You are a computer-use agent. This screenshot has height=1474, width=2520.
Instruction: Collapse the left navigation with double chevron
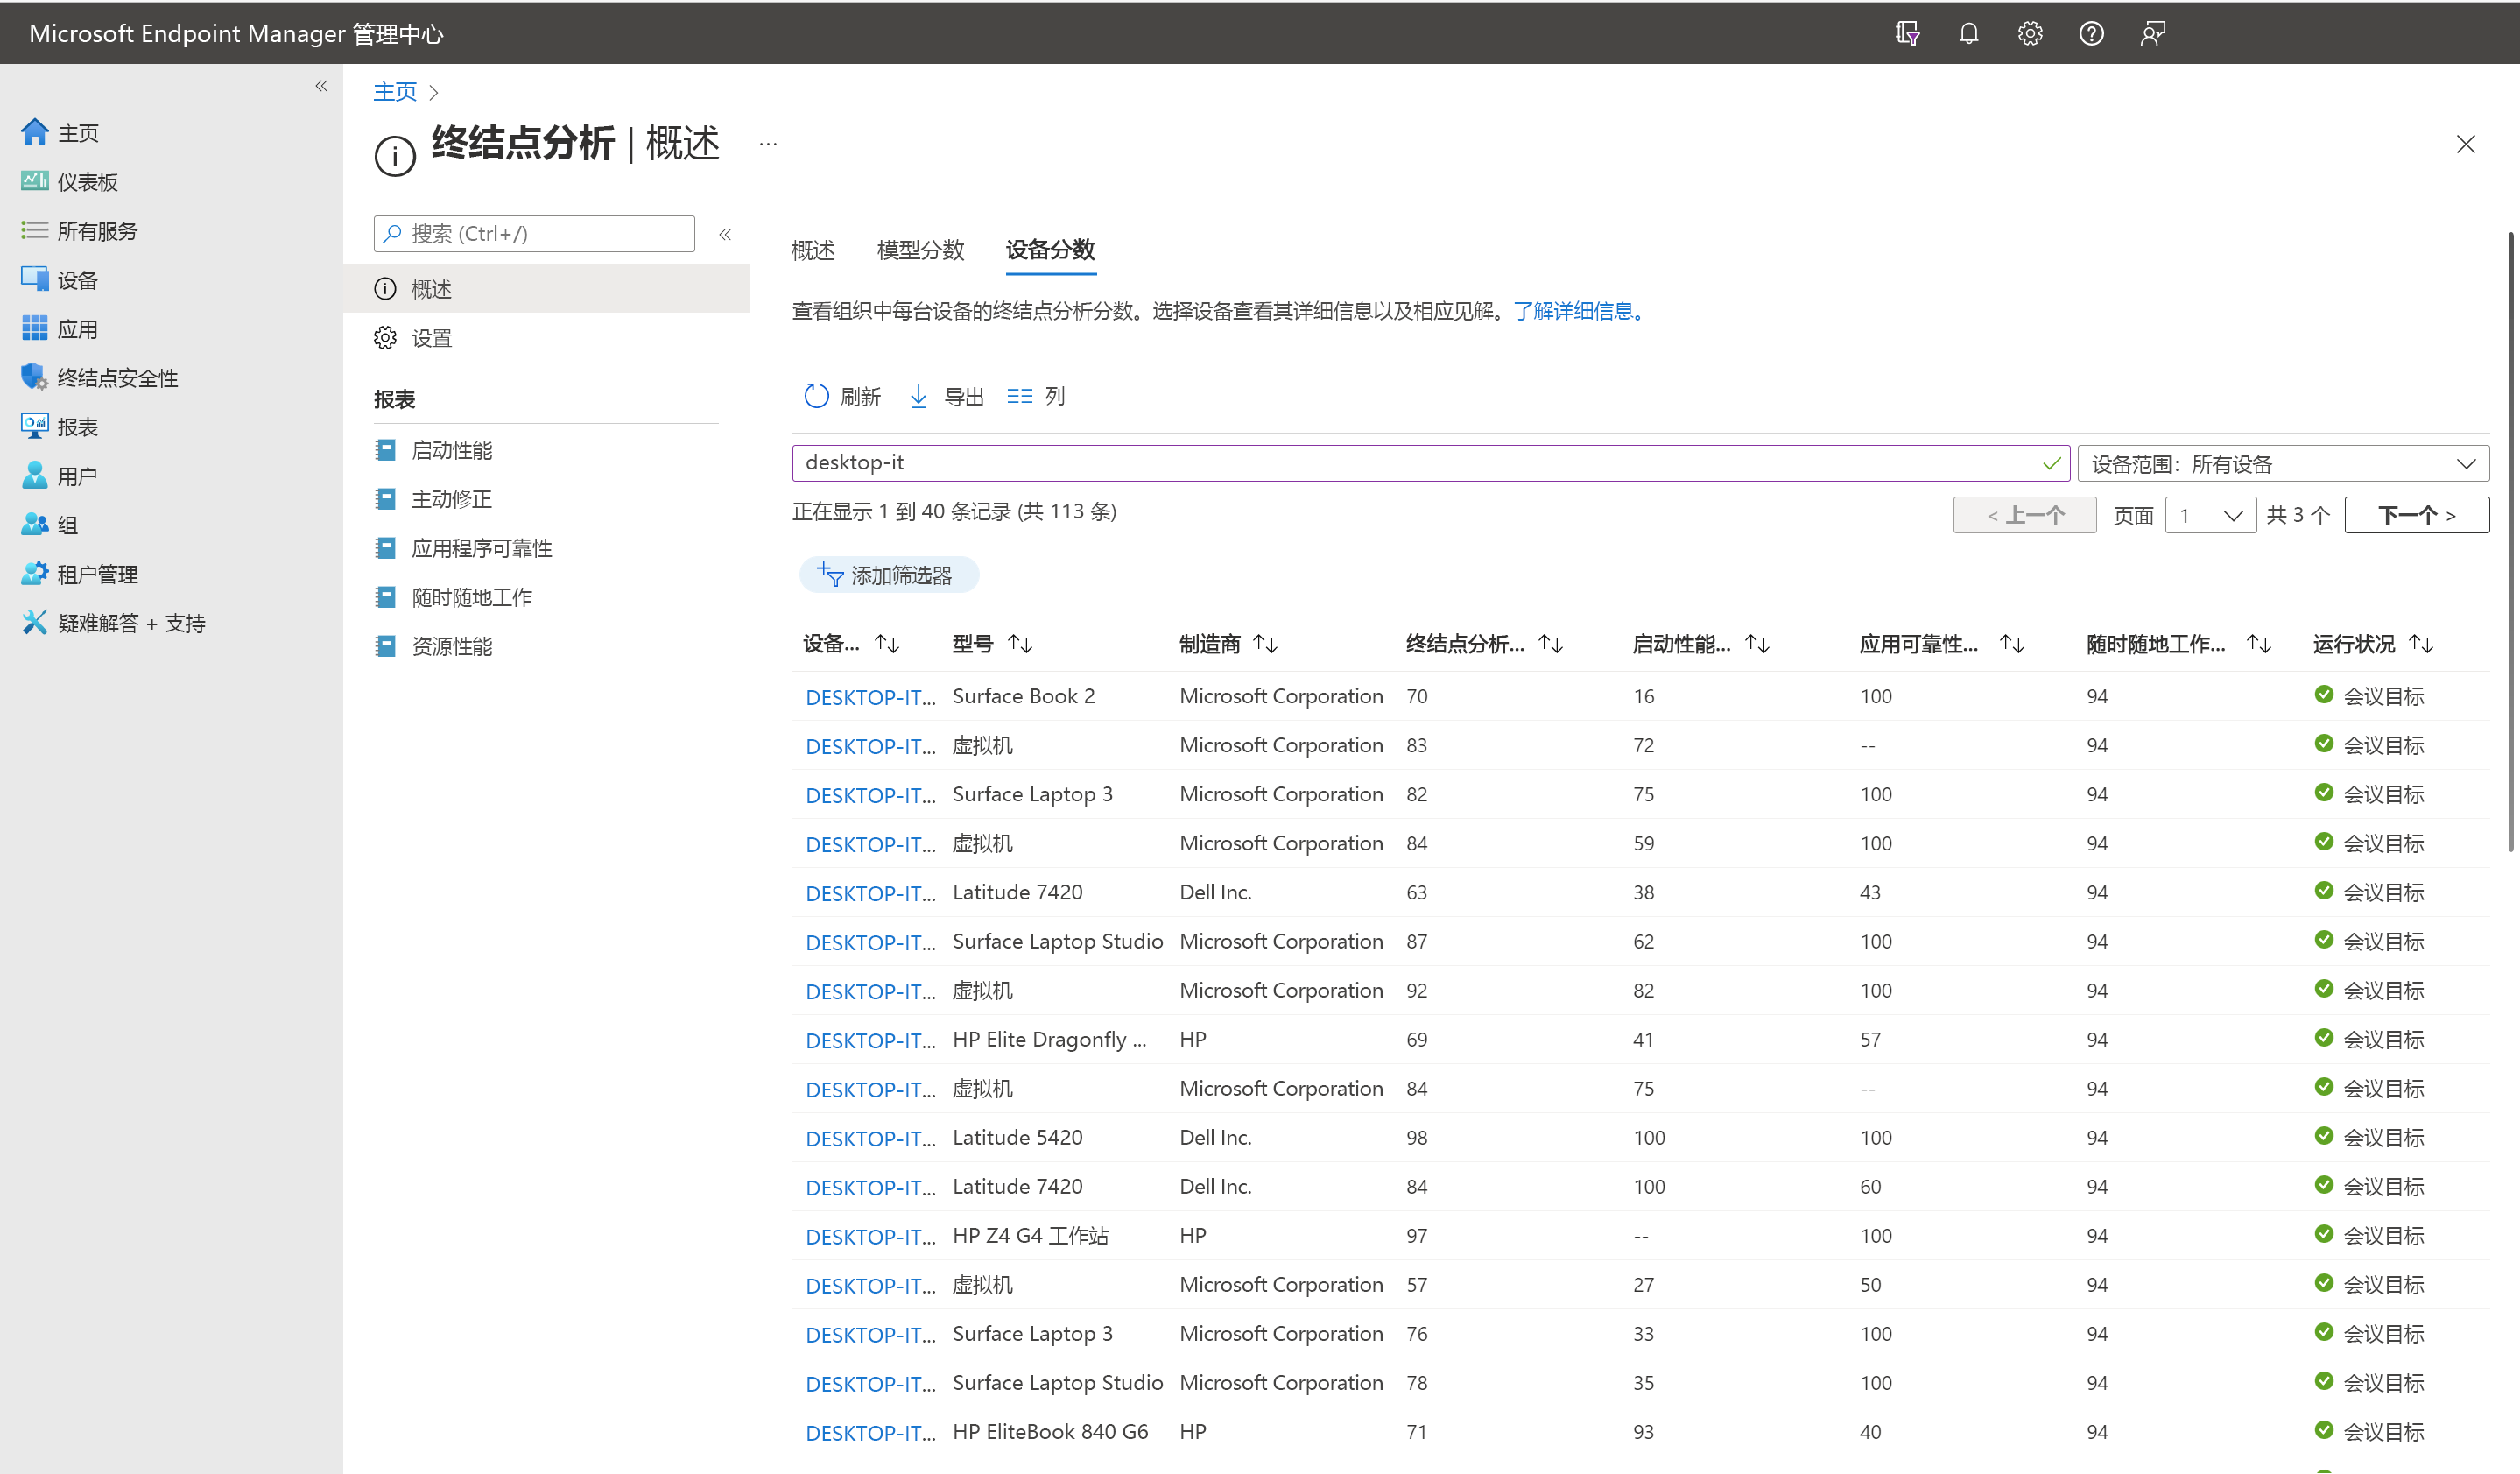(x=321, y=86)
